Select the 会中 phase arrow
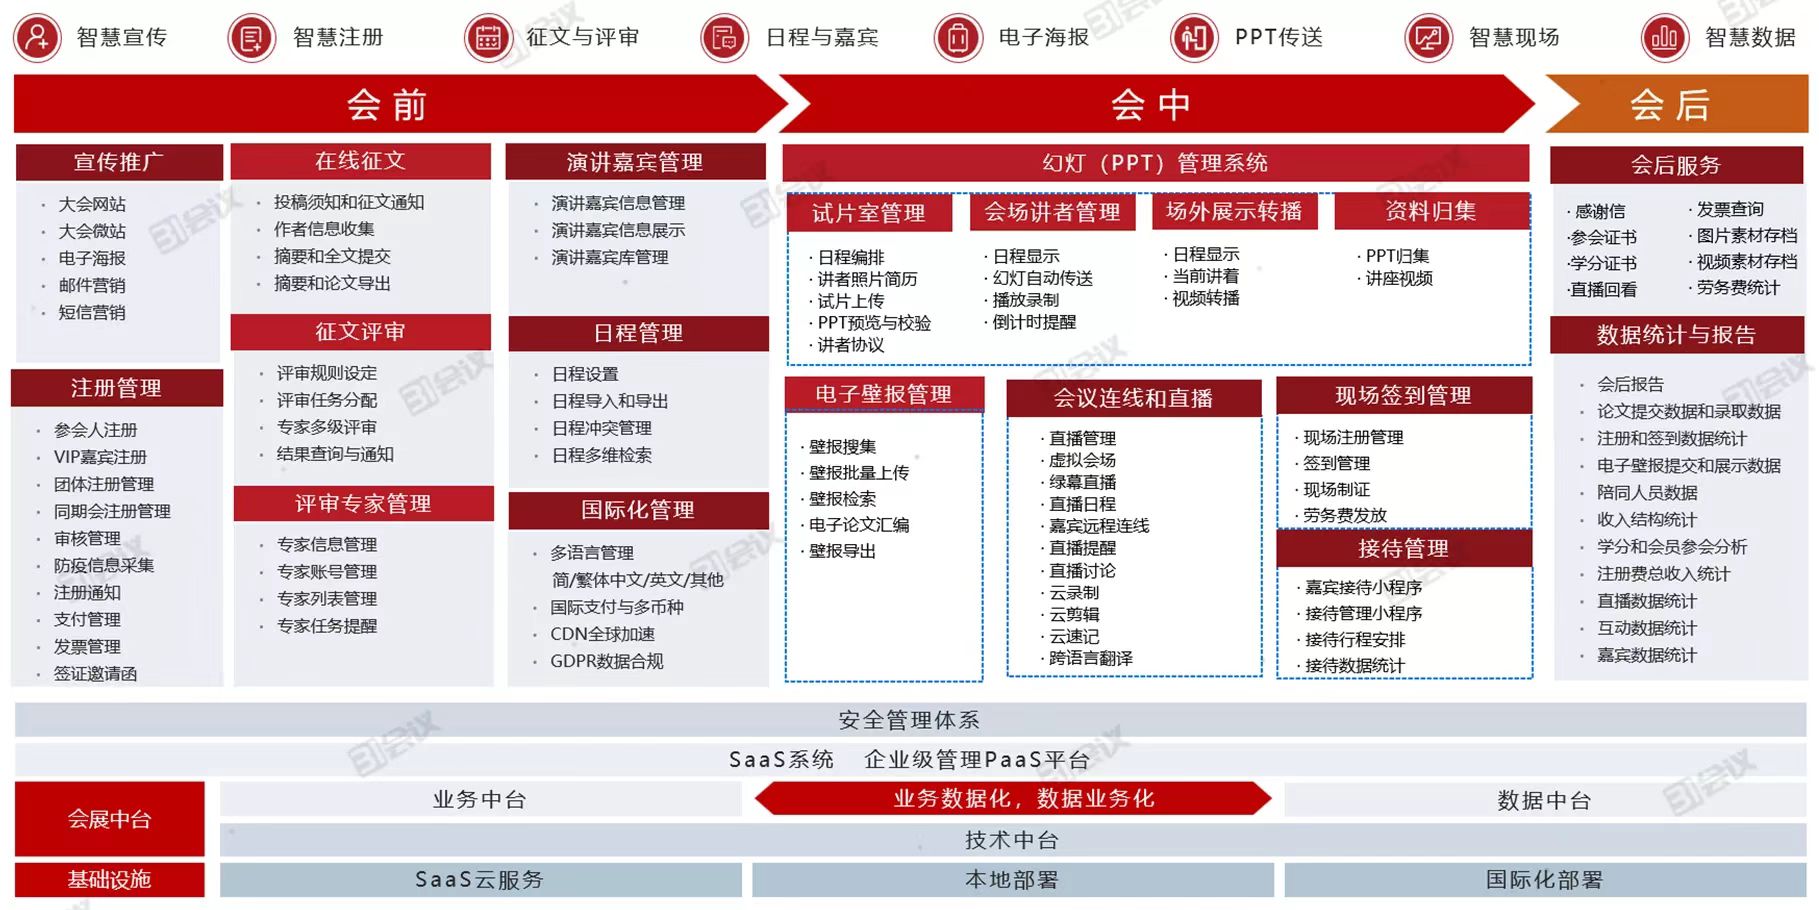1819x910 pixels. 1150,104
